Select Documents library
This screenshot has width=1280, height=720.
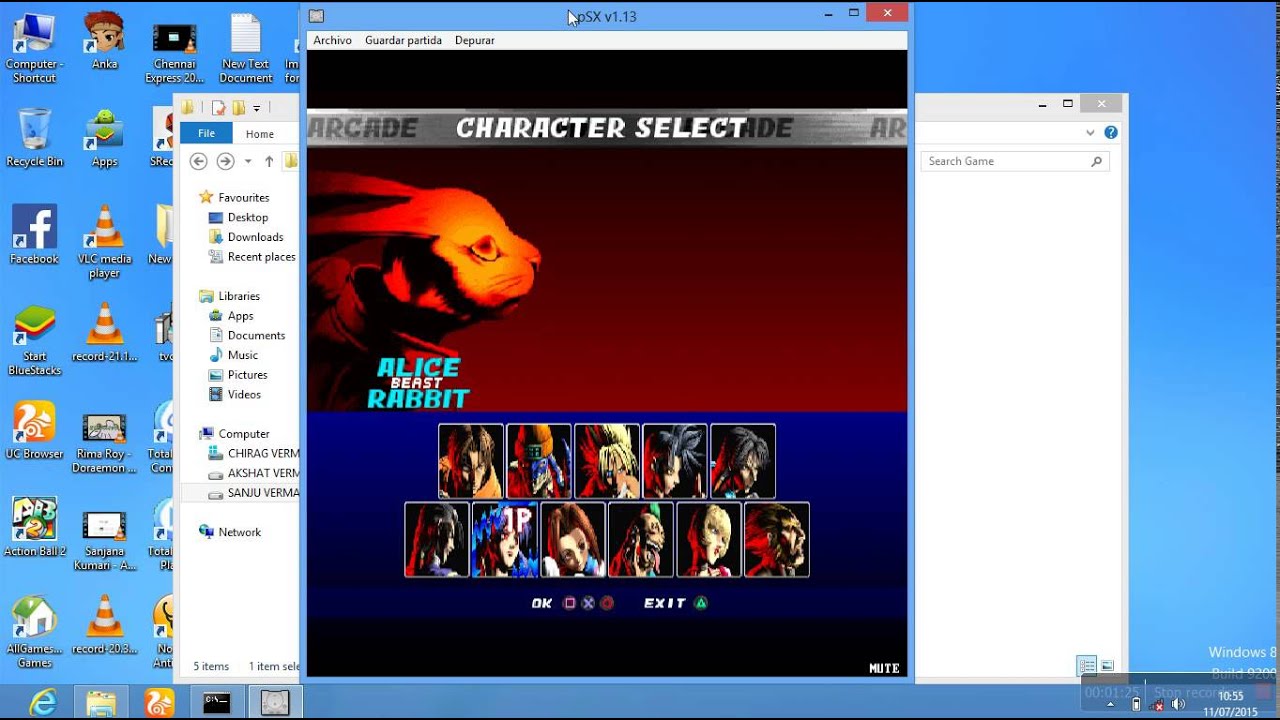tap(247, 335)
